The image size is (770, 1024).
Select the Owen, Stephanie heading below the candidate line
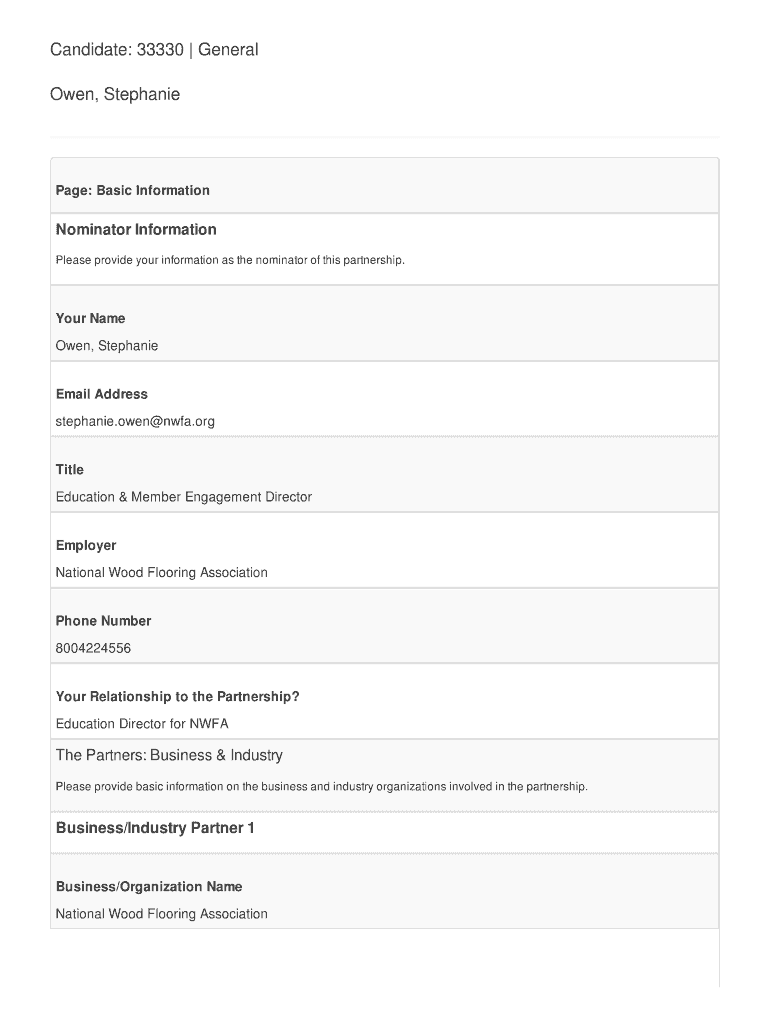click(x=115, y=95)
